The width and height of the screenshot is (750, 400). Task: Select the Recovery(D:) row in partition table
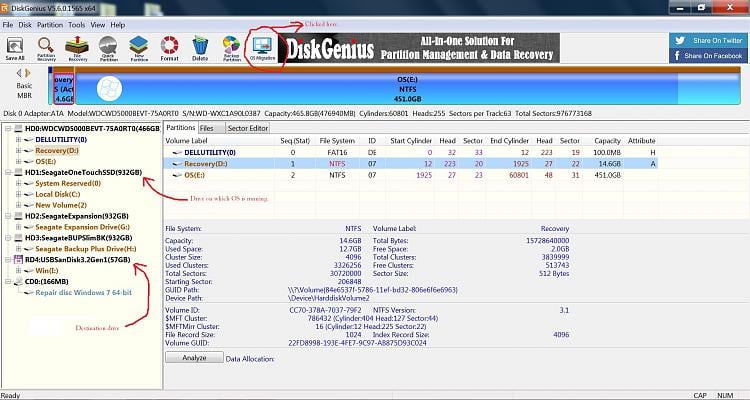[411, 164]
